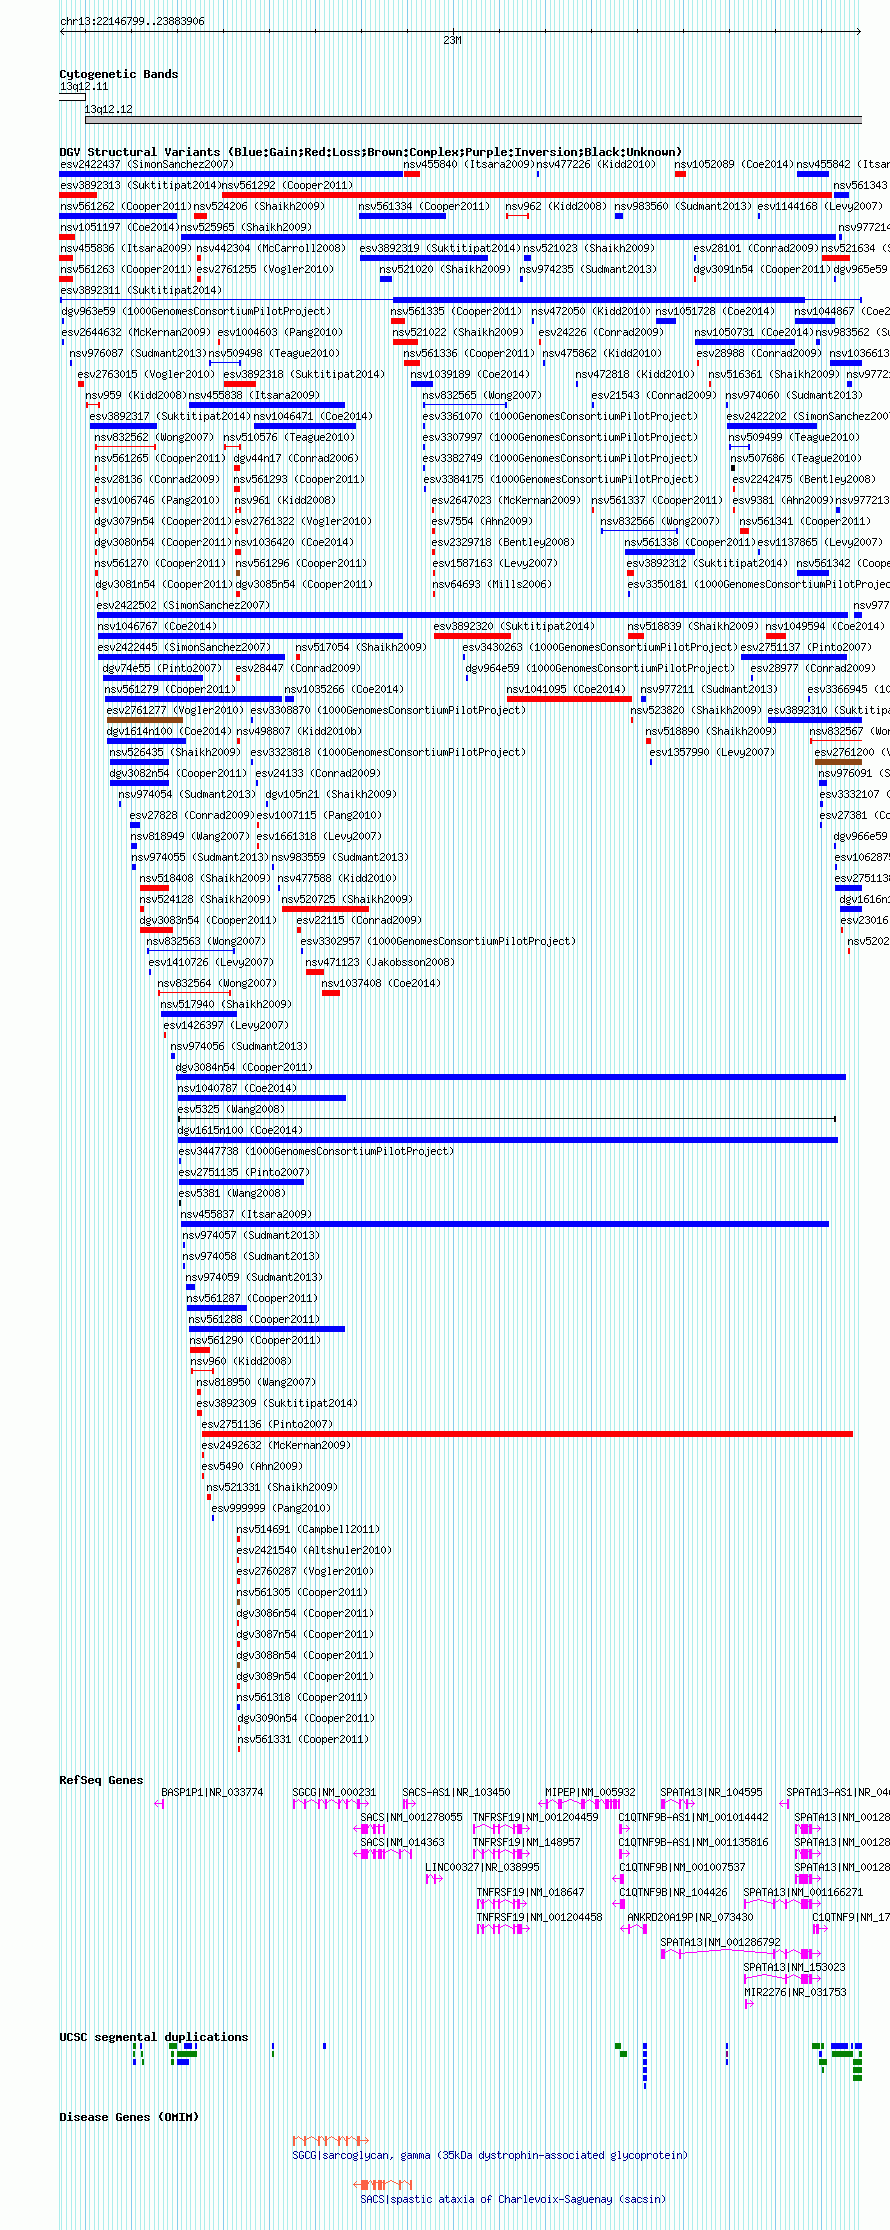The image size is (890, 2230).
Task: Select the red nsv1041095 (Coe2014) loss bar
Action: pyautogui.click(x=569, y=699)
